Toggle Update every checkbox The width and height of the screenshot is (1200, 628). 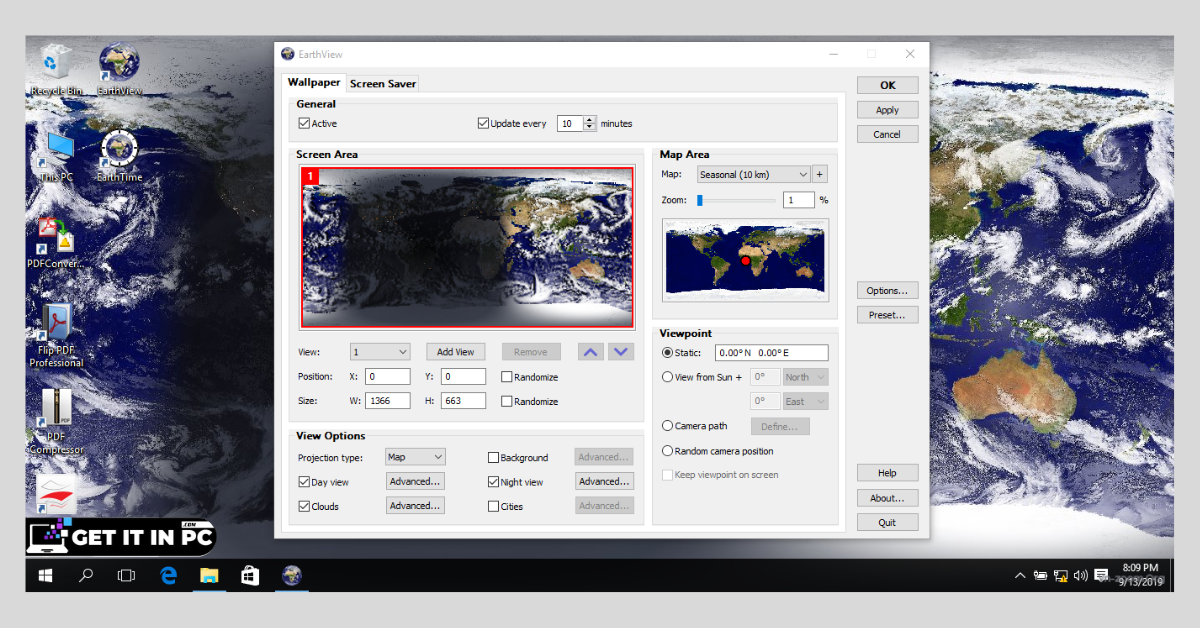(483, 123)
